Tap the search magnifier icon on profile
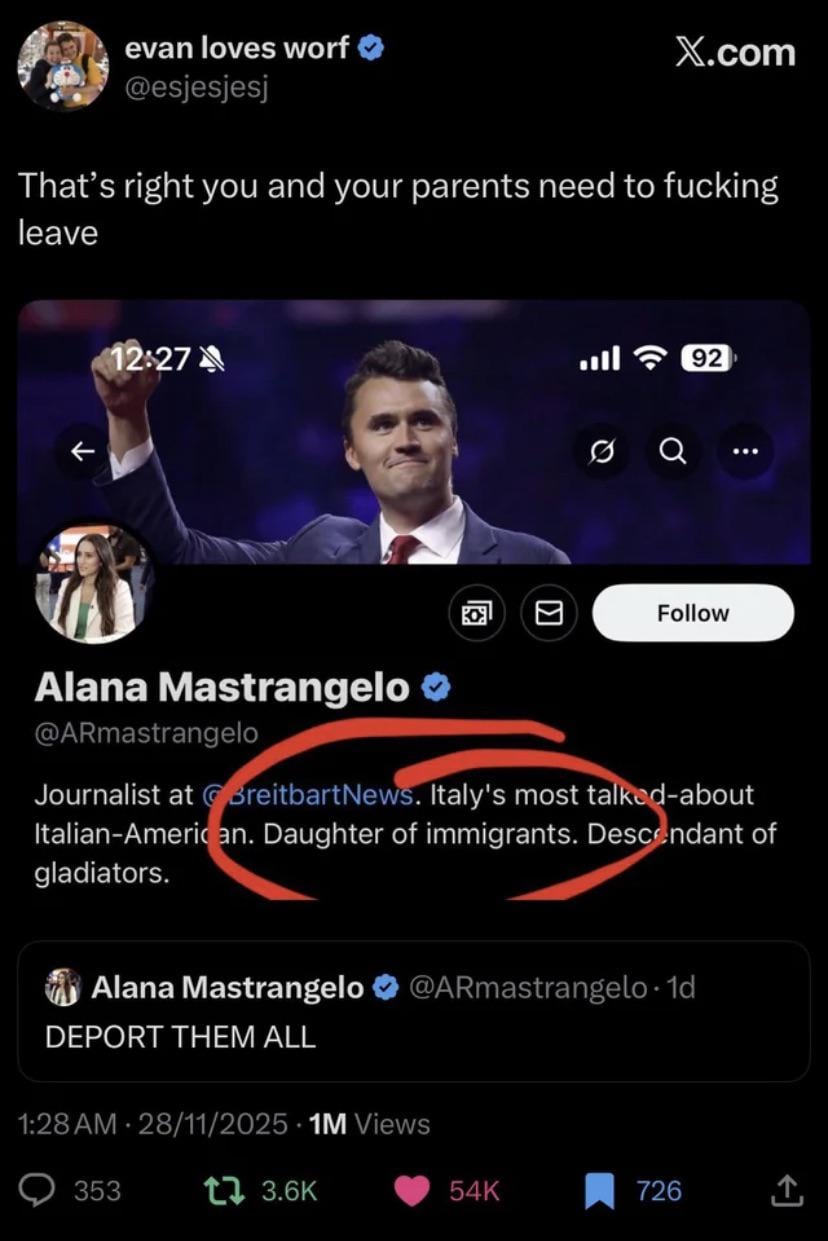Viewport: 828px width, 1241px height. (674, 453)
